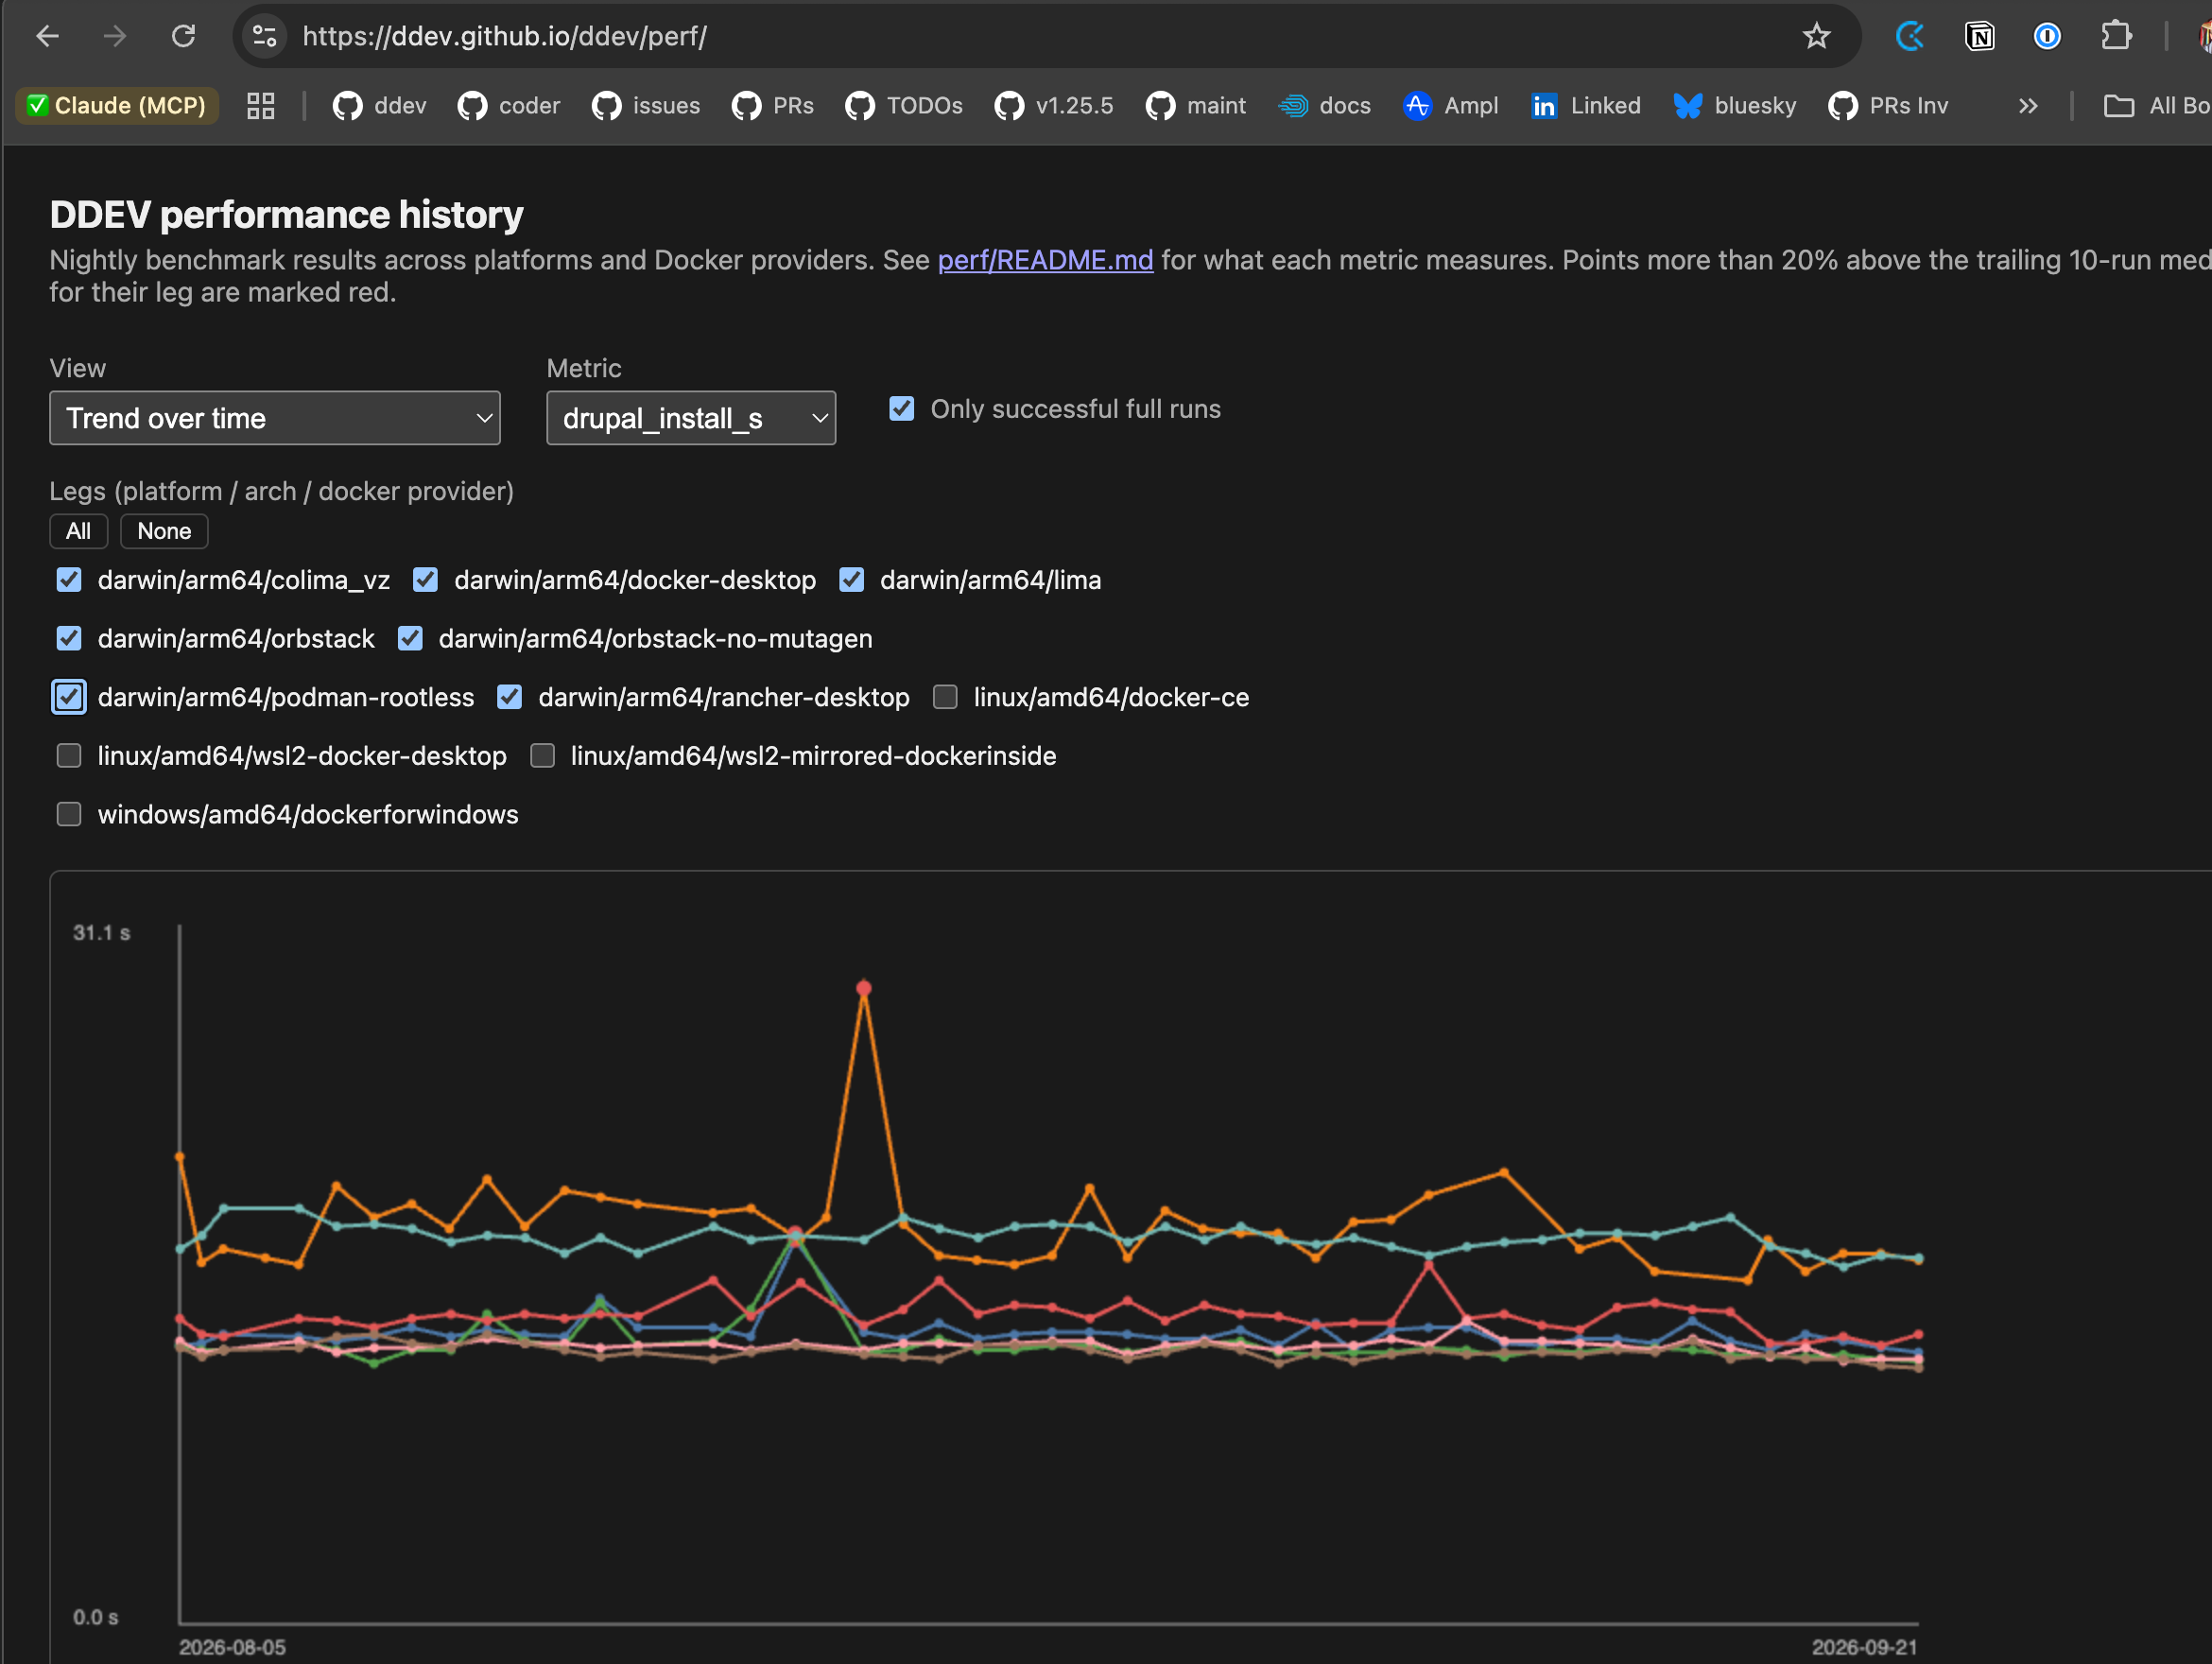Expand hidden bookmarks overflow chevron
Viewport: 2212px width, 1664px height.
point(2027,105)
